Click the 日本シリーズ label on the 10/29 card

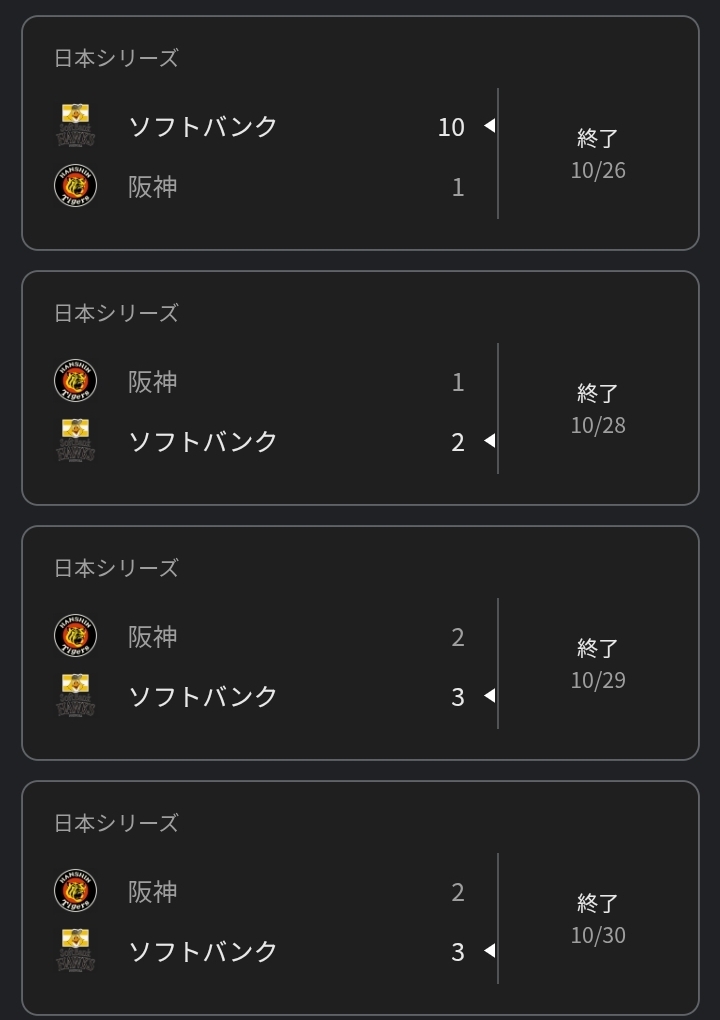coord(116,568)
